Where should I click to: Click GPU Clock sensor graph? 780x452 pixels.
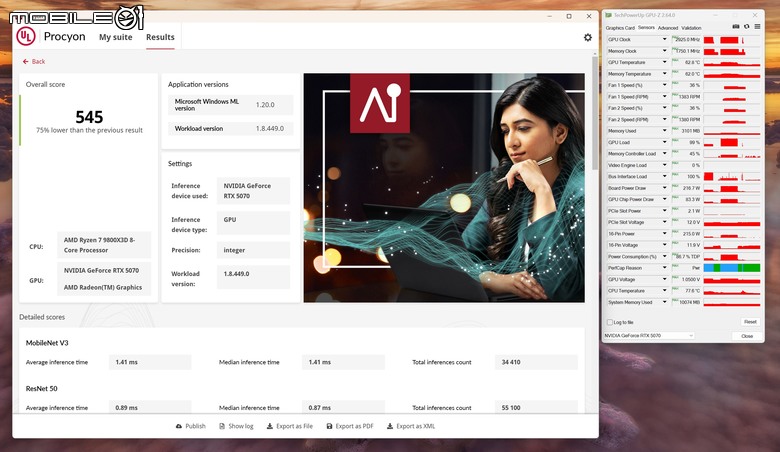click(732, 39)
